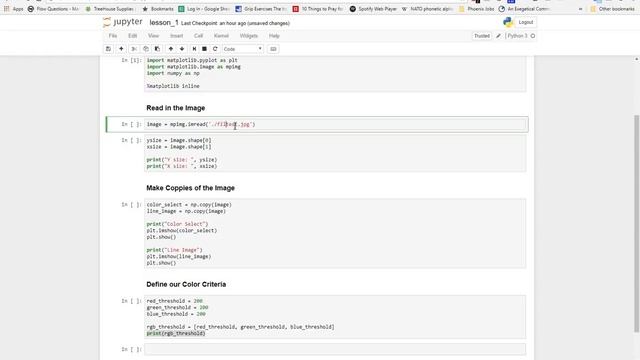
Task: Click into the red_threshold code cell
Action: click(x=335, y=317)
